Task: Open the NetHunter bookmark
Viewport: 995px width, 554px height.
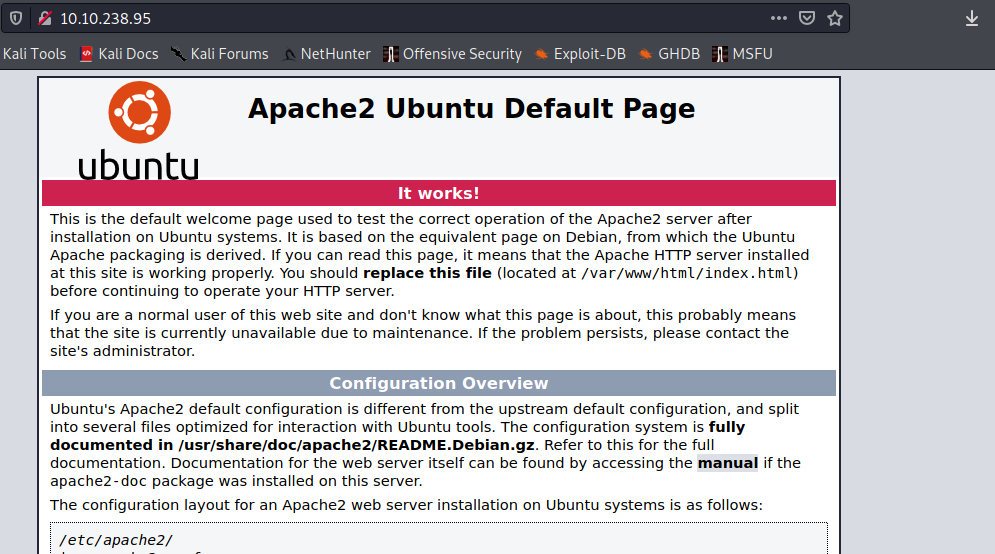Action: pos(326,54)
